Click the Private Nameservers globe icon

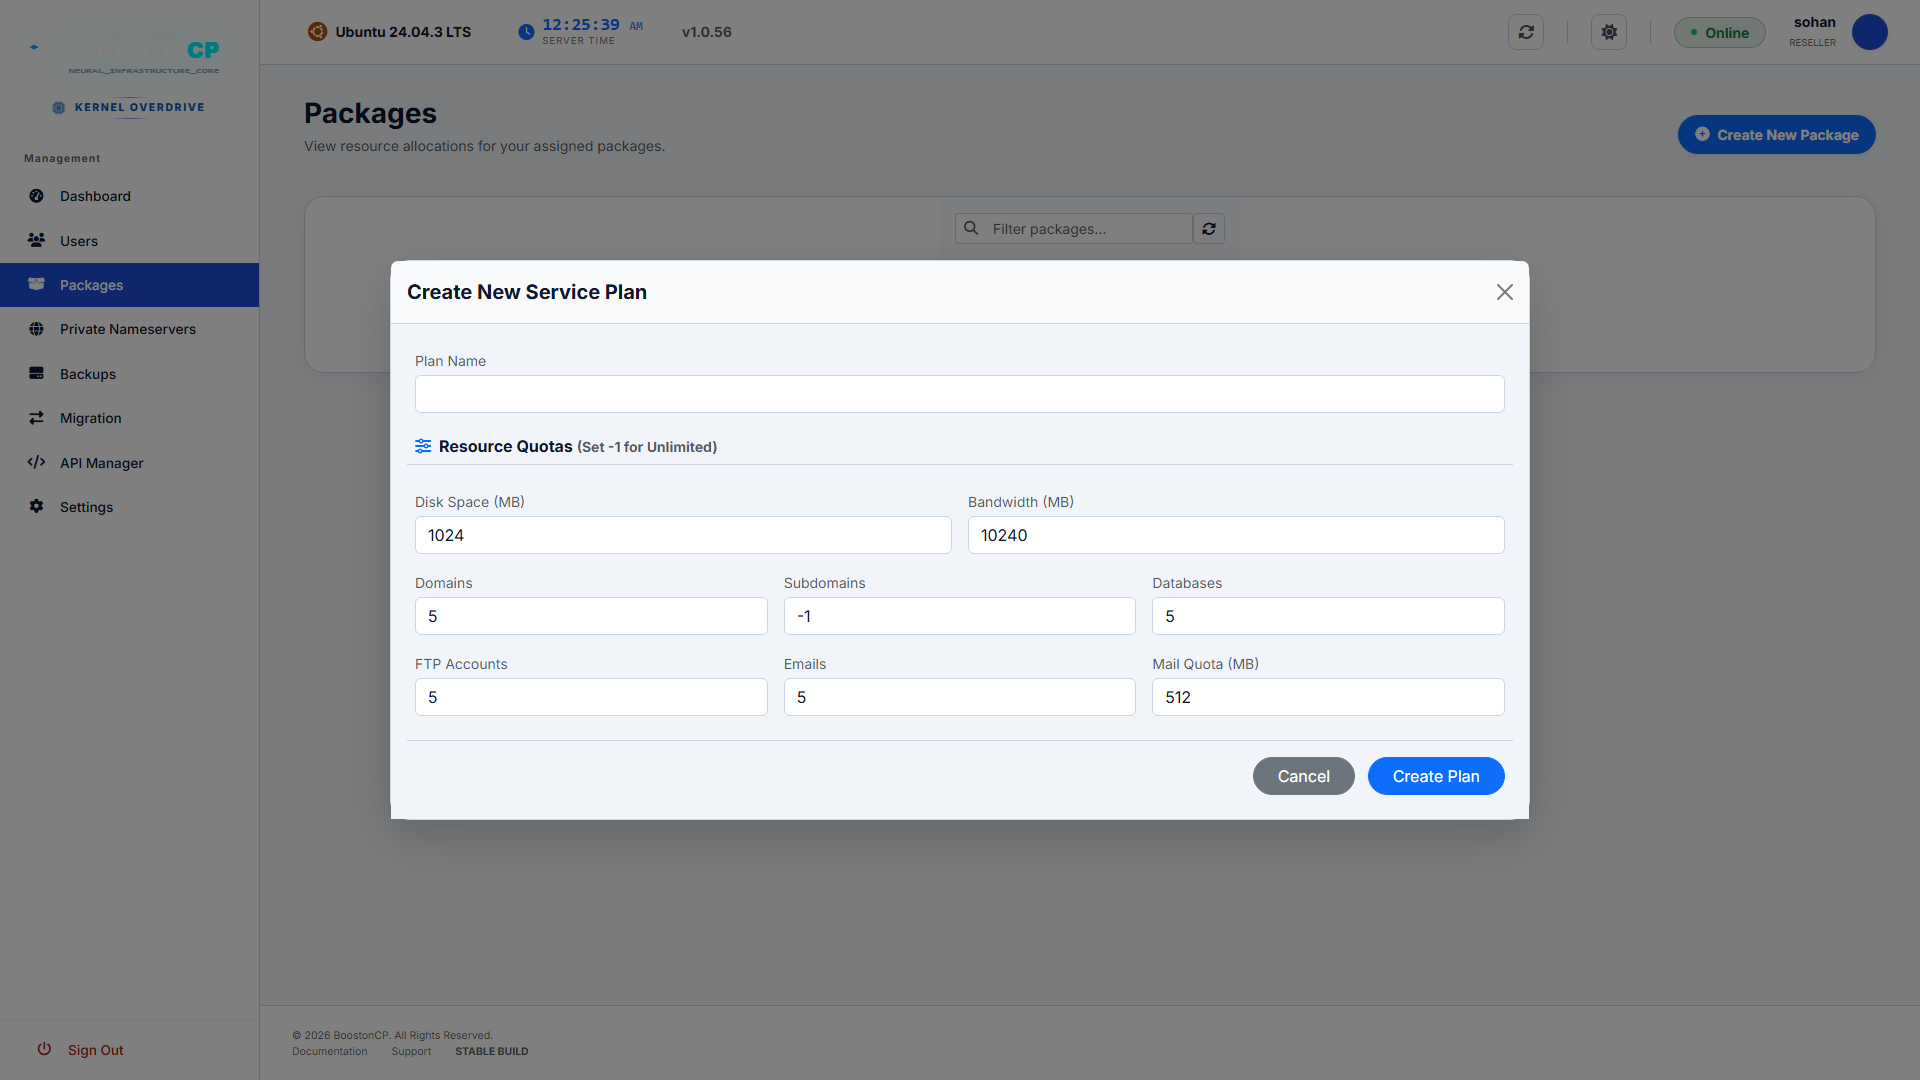[36, 329]
